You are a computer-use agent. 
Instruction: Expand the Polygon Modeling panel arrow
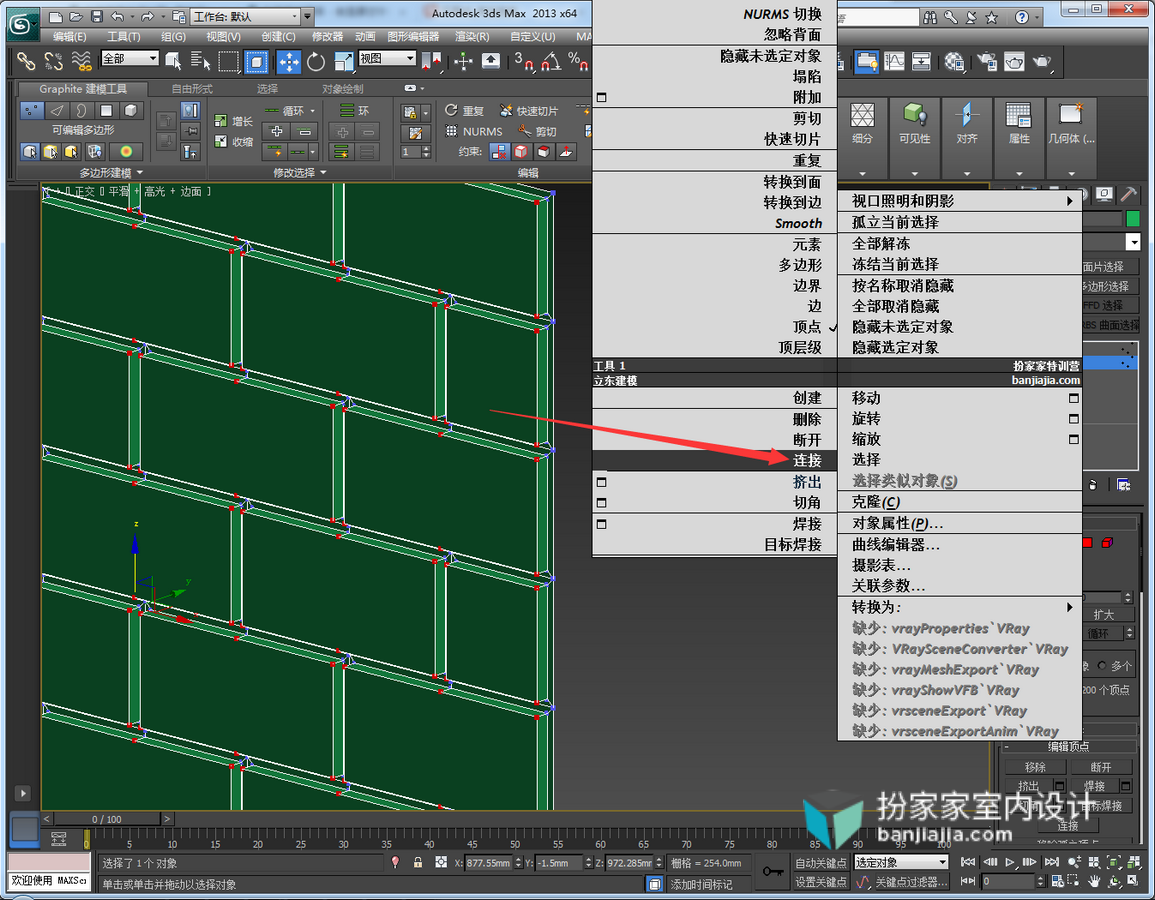(x=140, y=172)
